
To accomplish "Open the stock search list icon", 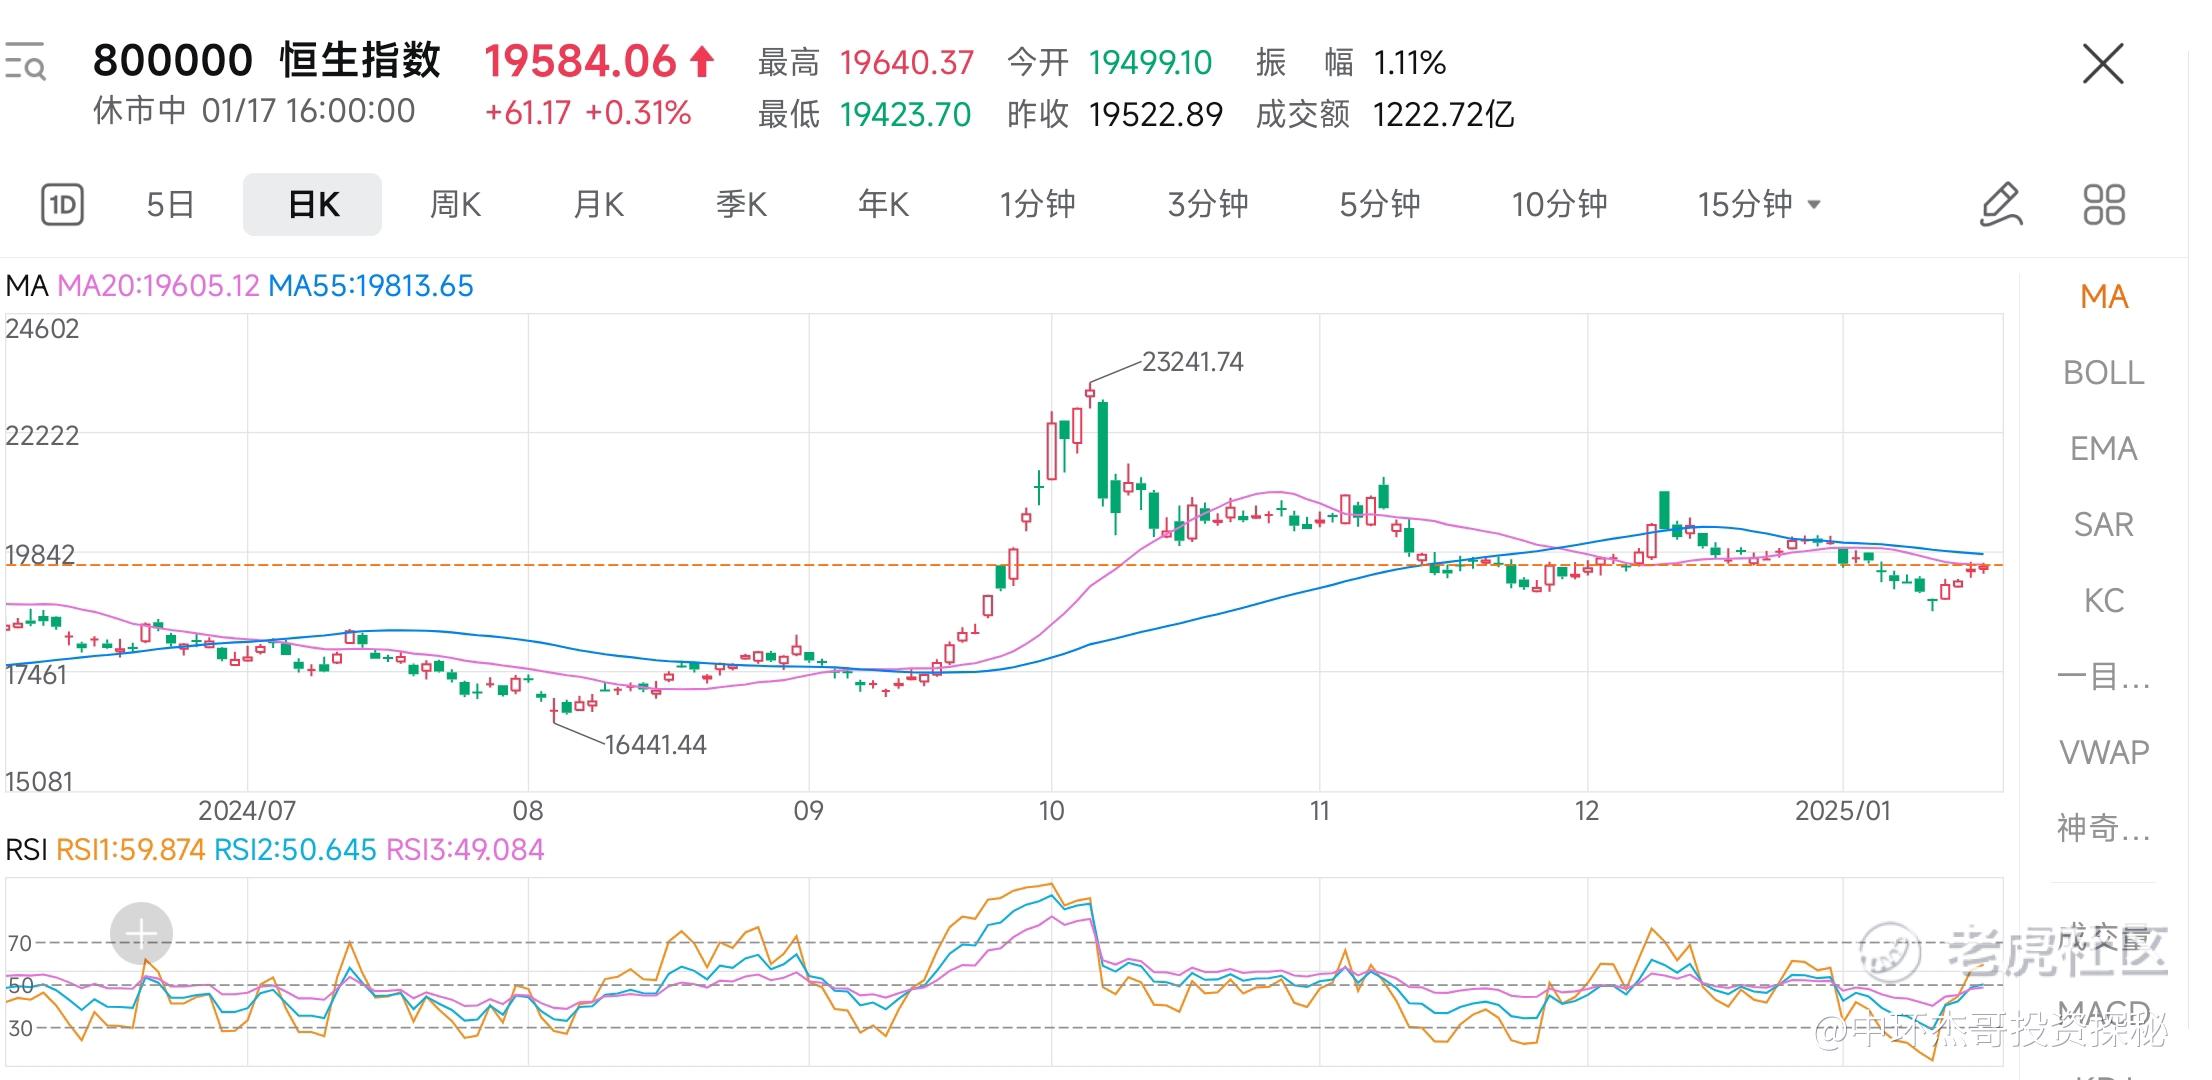I will tap(25, 62).
